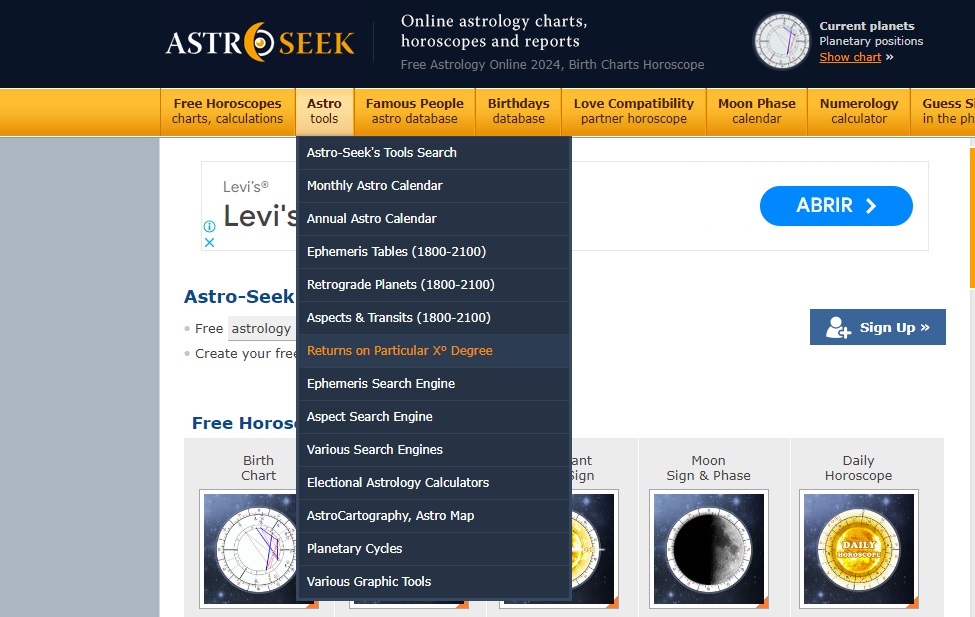Open the current planets chart icon
The width and height of the screenshot is (975, 617).
pyautogui.click(x=781, y=42)
